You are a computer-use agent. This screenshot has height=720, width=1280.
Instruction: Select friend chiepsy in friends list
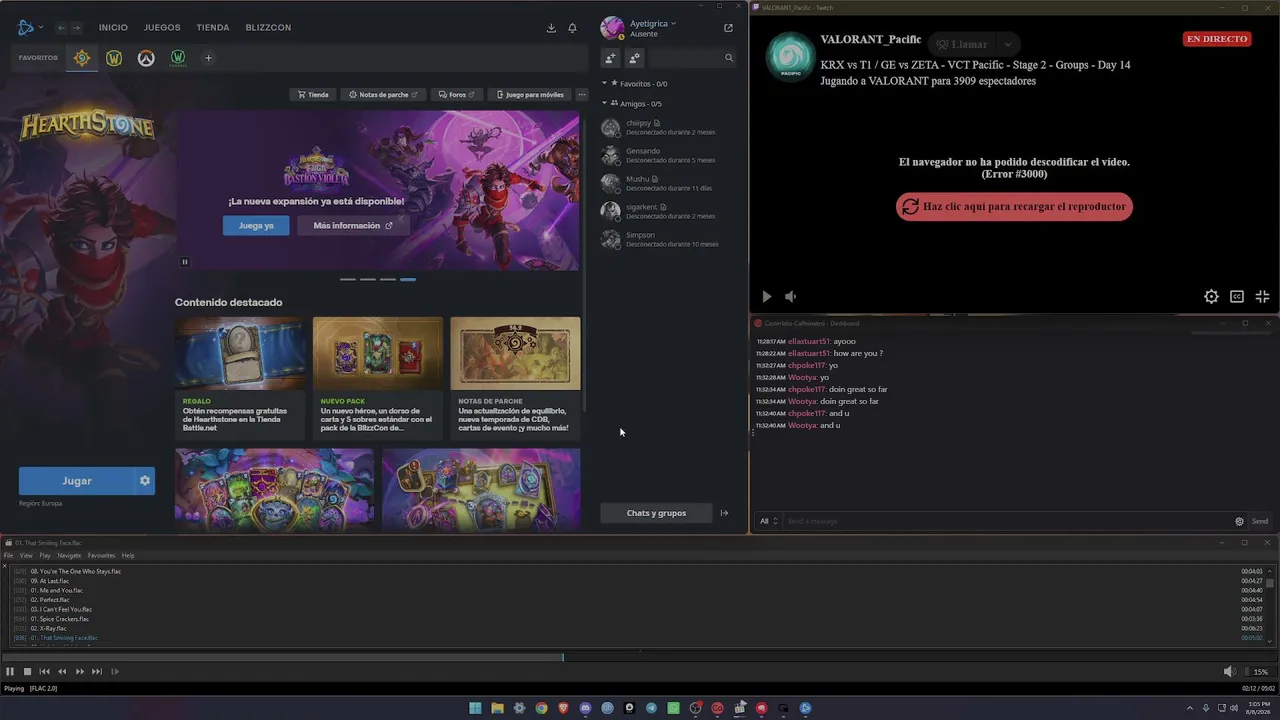(x=668, y=127)
